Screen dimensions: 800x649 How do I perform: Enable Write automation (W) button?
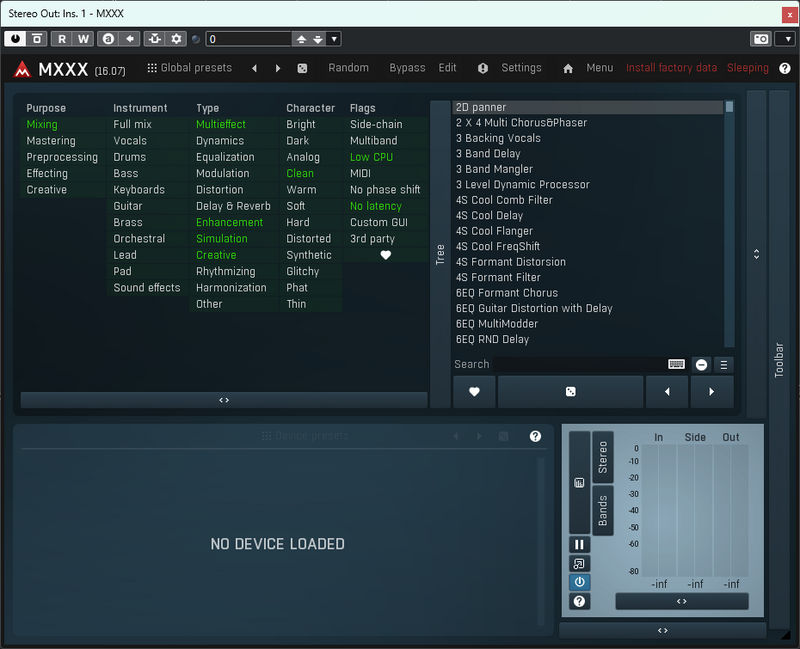(83, 39)
